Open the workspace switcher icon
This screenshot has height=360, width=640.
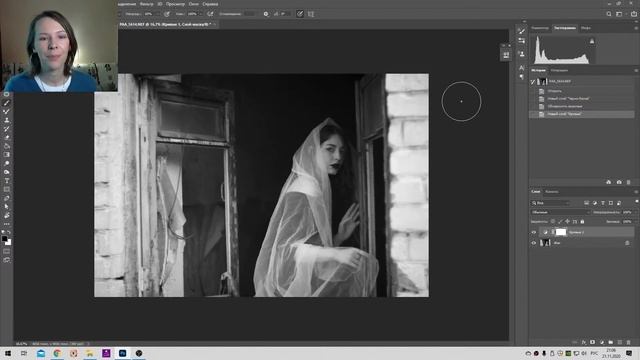tap(619, 14)
